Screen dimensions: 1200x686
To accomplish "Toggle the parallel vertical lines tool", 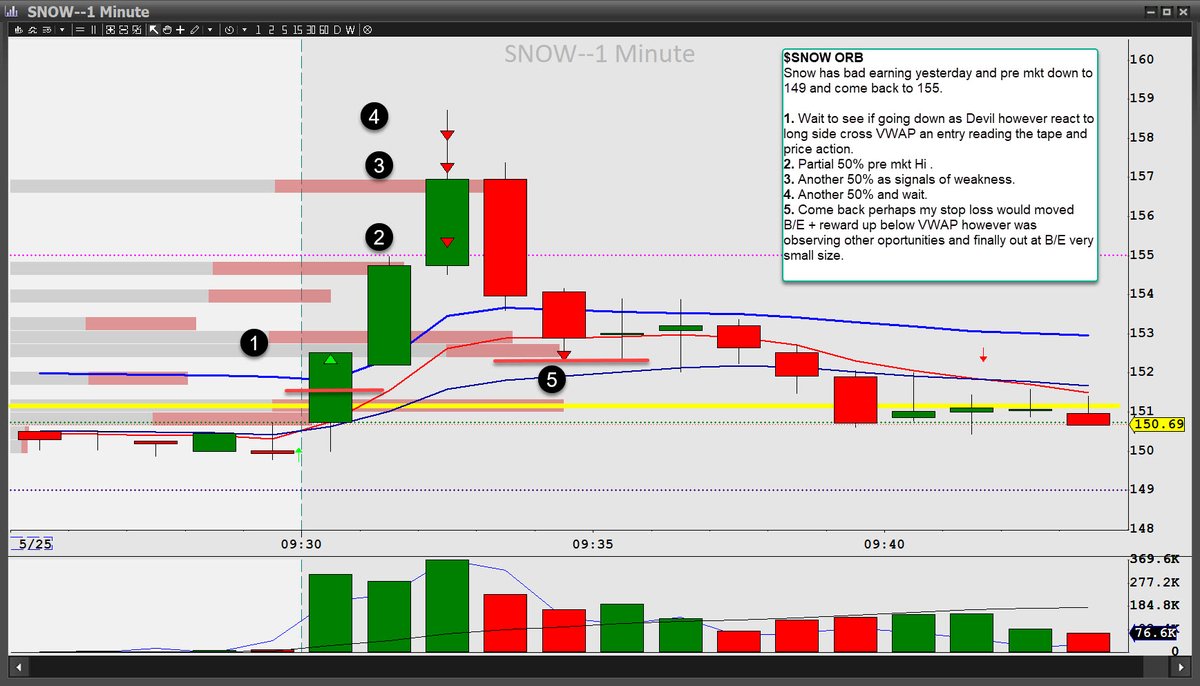I will (x=95, y=30).
